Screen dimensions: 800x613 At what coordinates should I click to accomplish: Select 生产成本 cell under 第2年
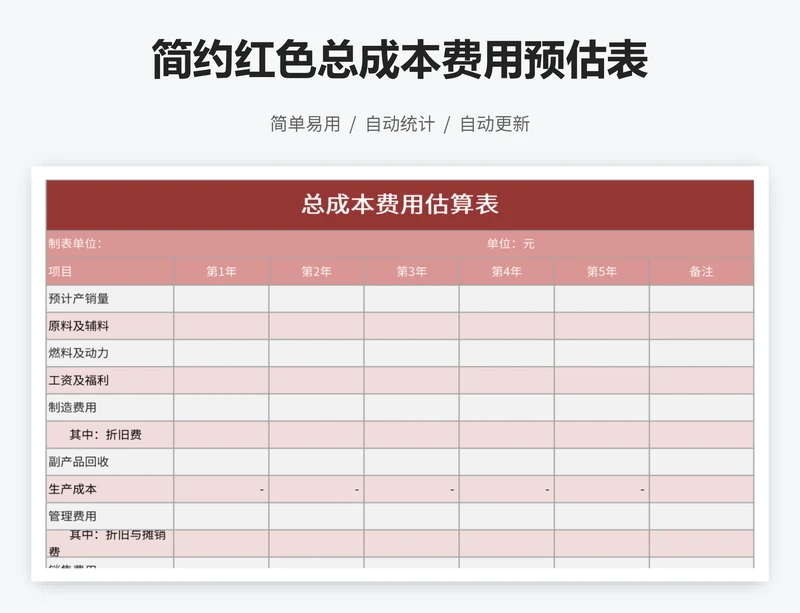(x=316, y=489)
